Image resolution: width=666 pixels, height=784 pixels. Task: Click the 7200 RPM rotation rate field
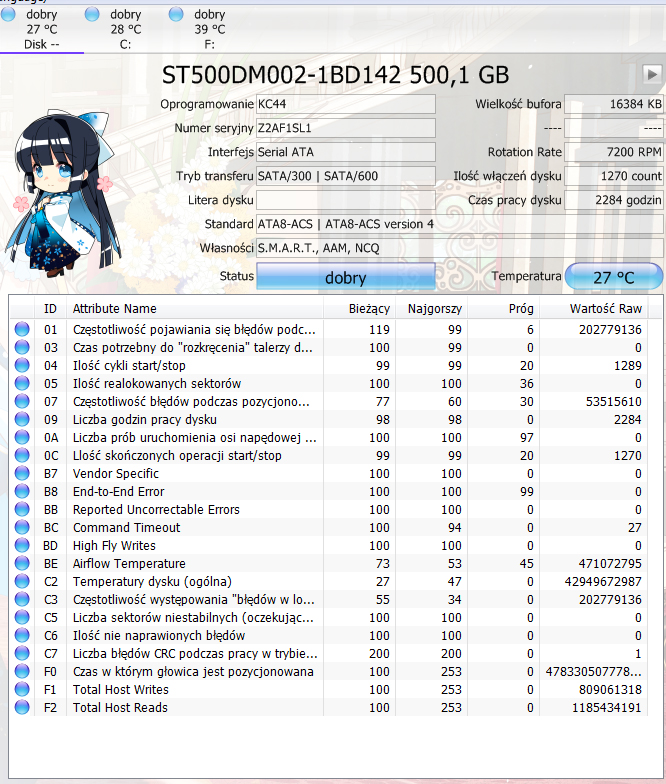click(x=614, y=152)
